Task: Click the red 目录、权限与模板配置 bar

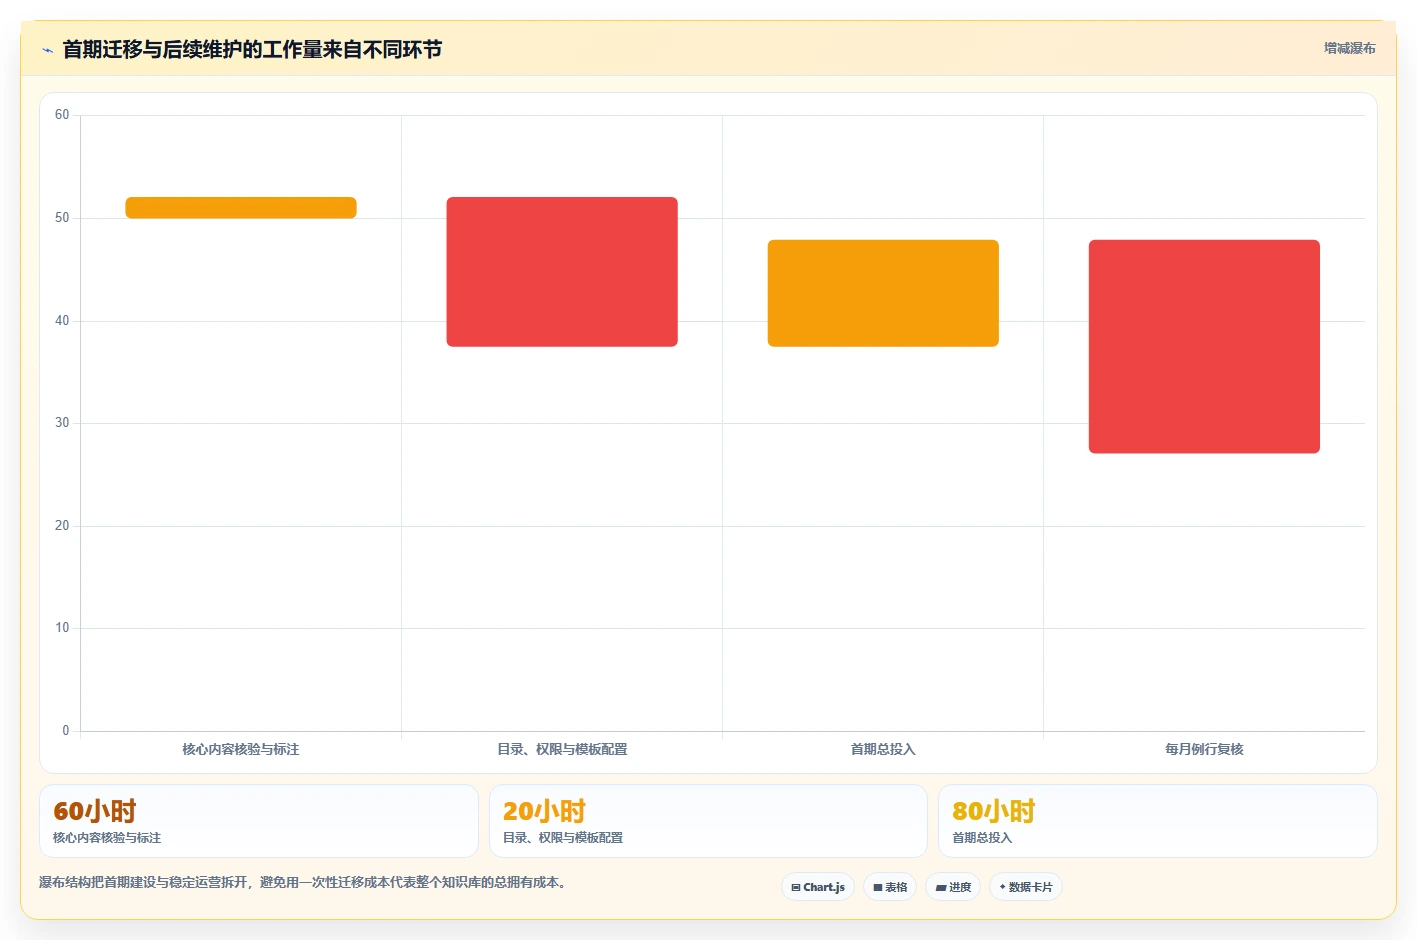Action: tap(562, 272)
